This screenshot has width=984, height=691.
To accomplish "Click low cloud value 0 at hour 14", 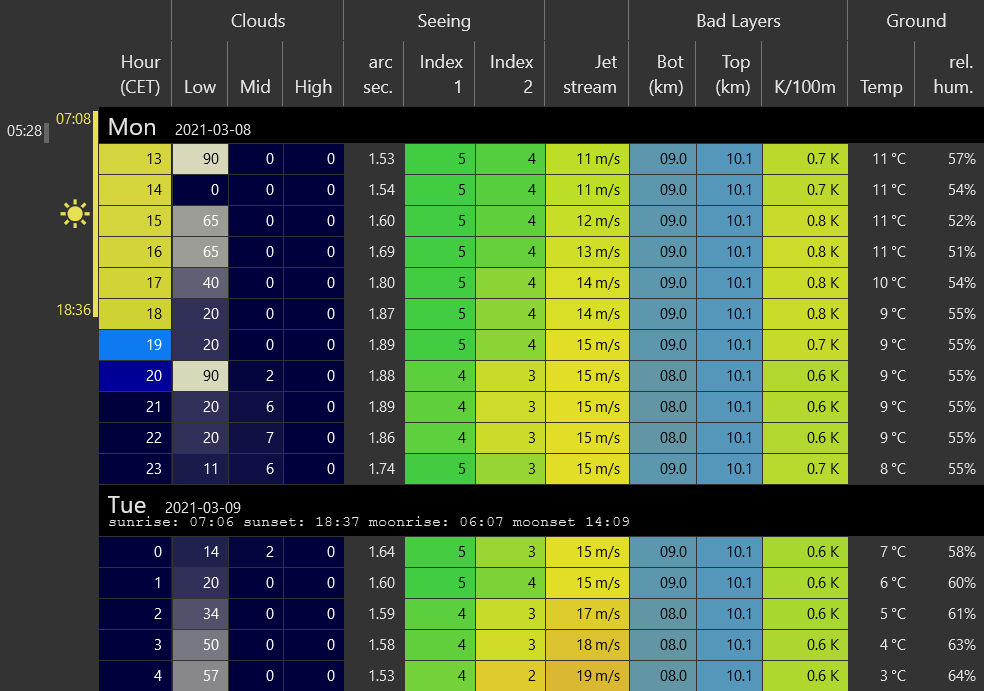I will pos(200,190).
